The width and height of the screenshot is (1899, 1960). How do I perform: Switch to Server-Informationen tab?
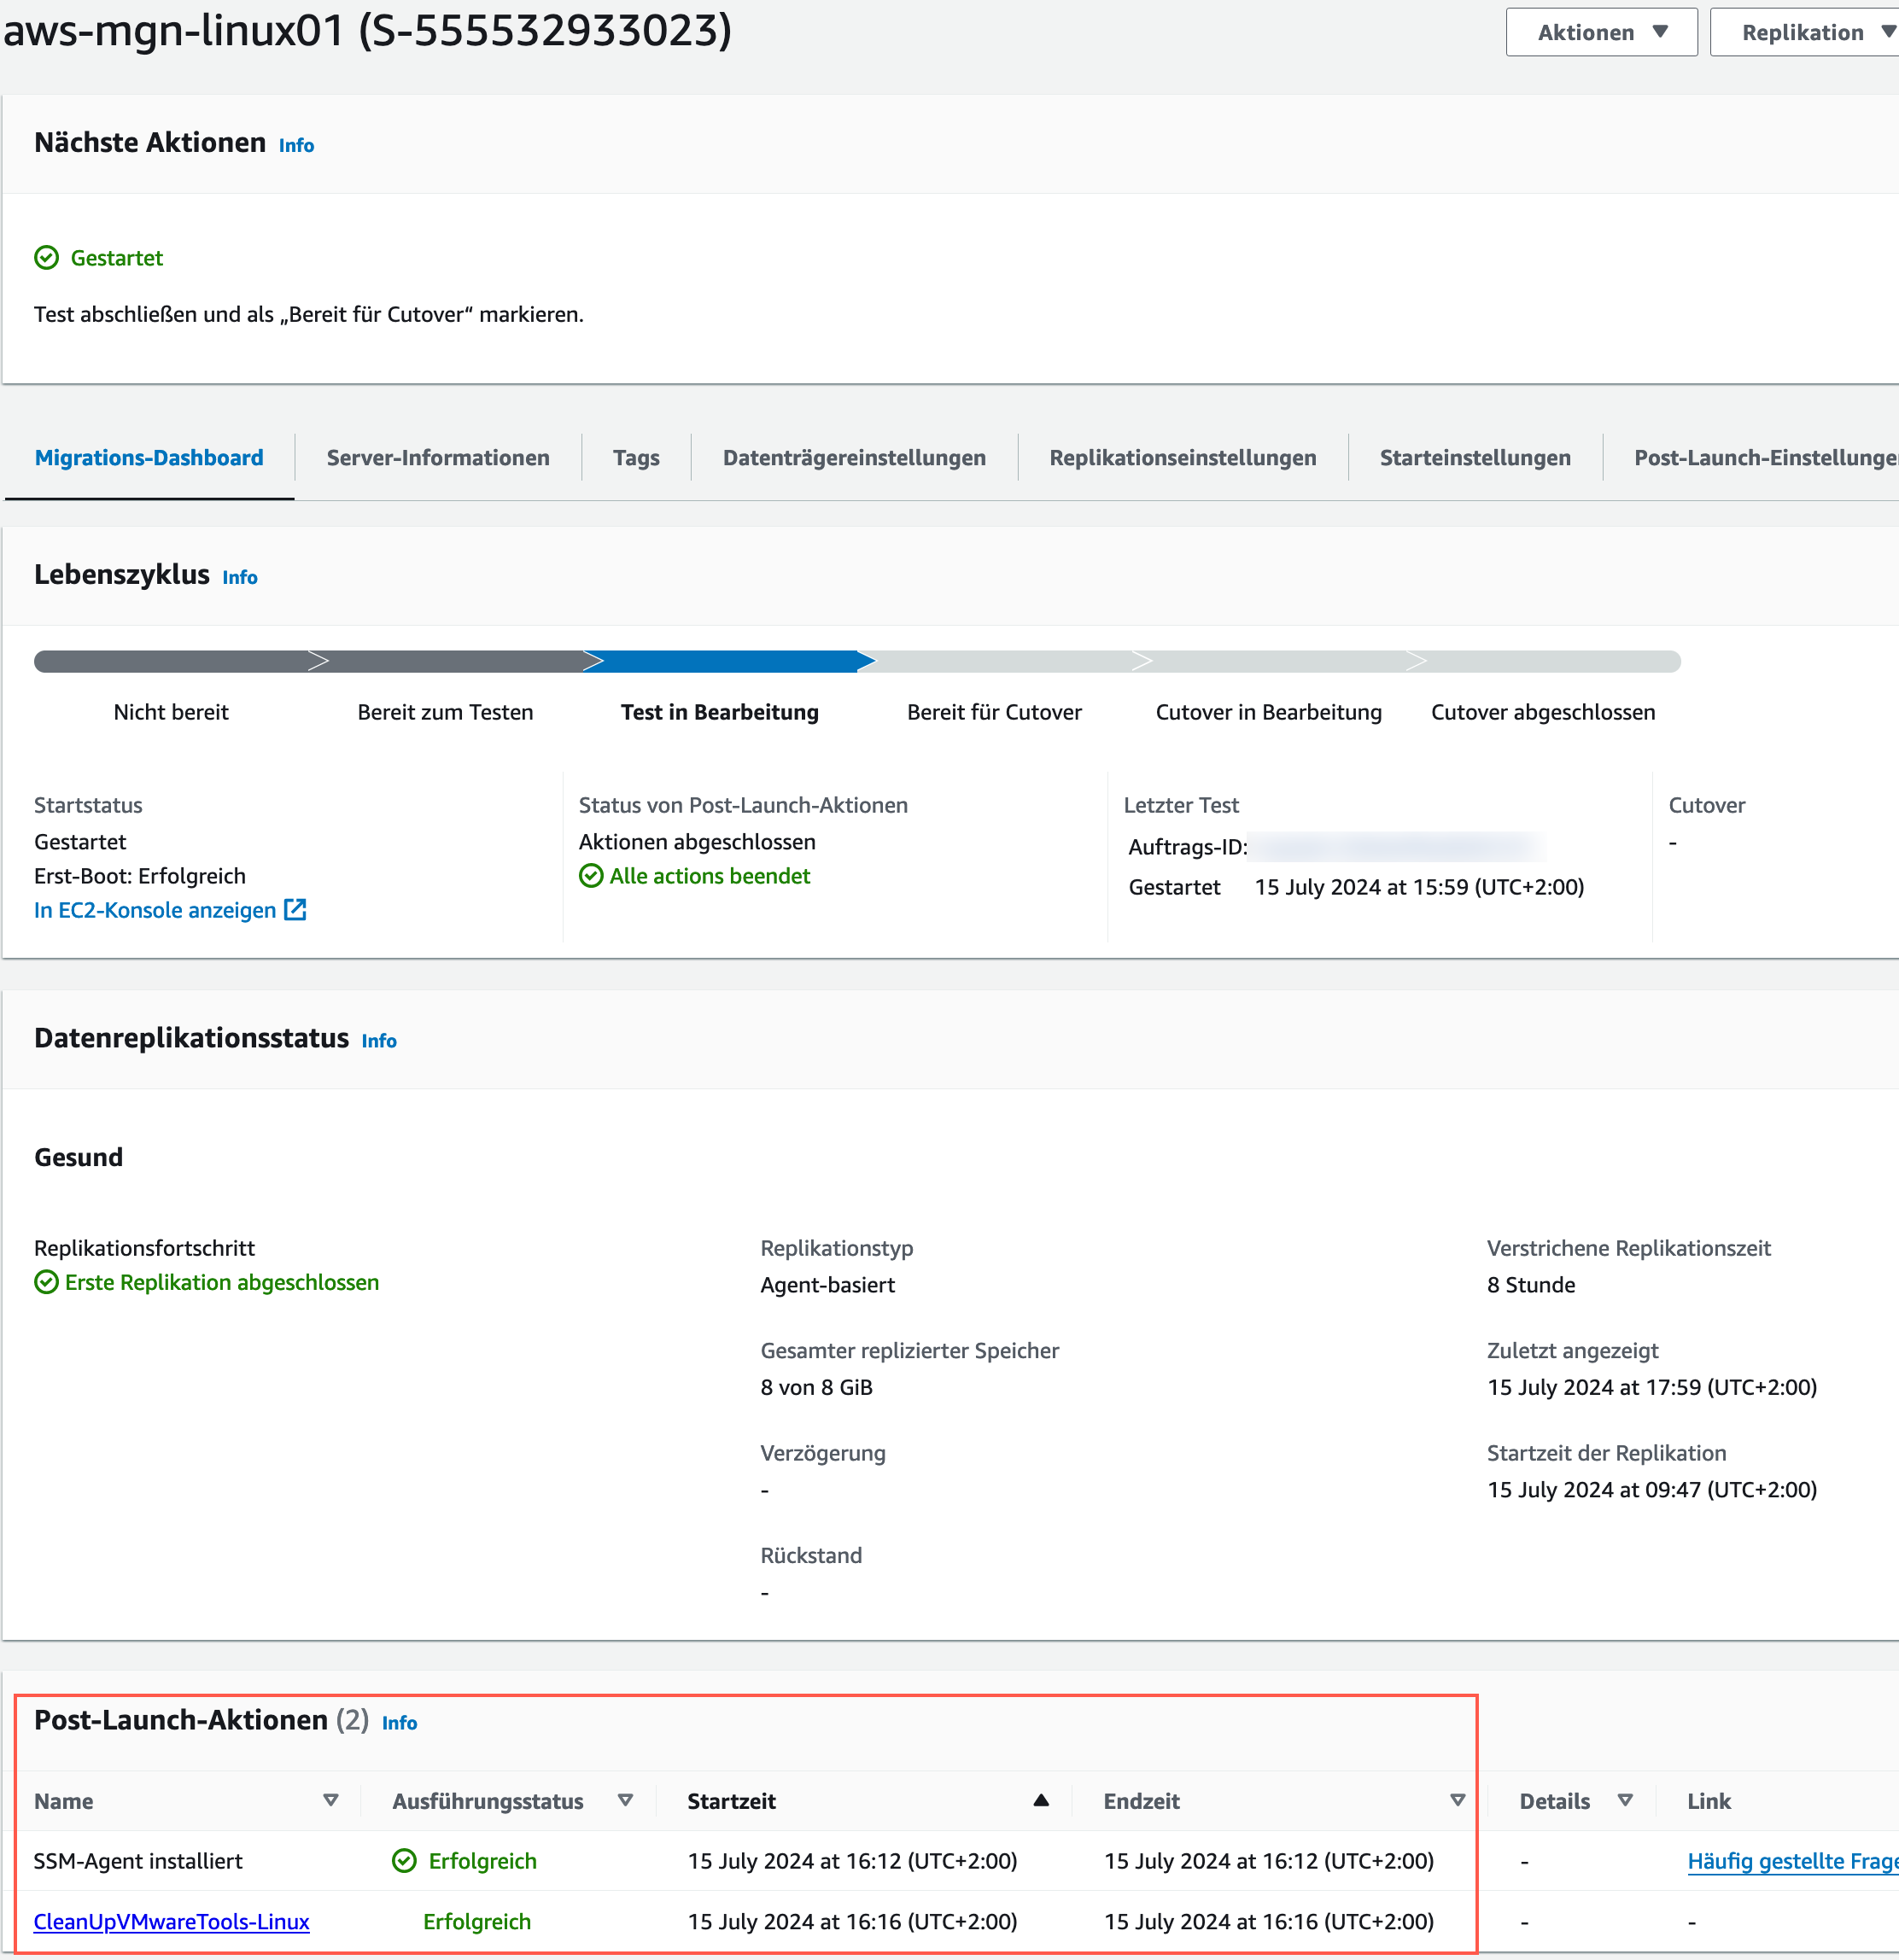click(438, 458)
